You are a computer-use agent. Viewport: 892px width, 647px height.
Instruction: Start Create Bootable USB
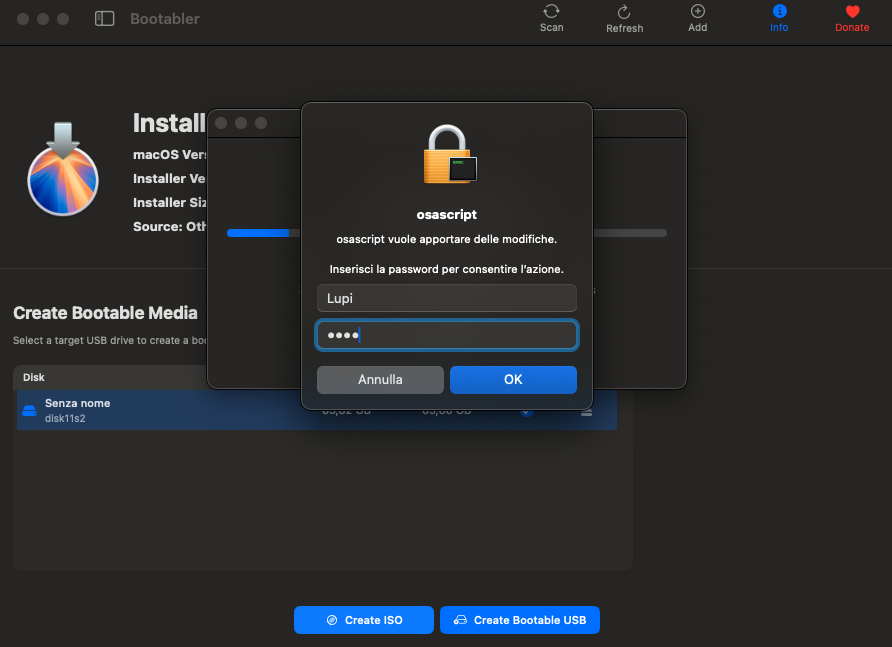click(x=520, y=620)
